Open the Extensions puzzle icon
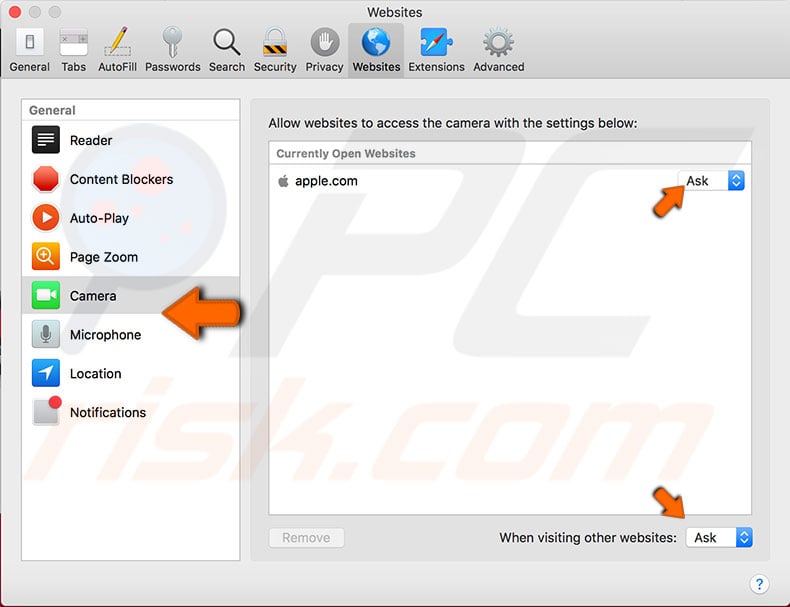This screenshot has width=790, height=607. click(436, 42)
